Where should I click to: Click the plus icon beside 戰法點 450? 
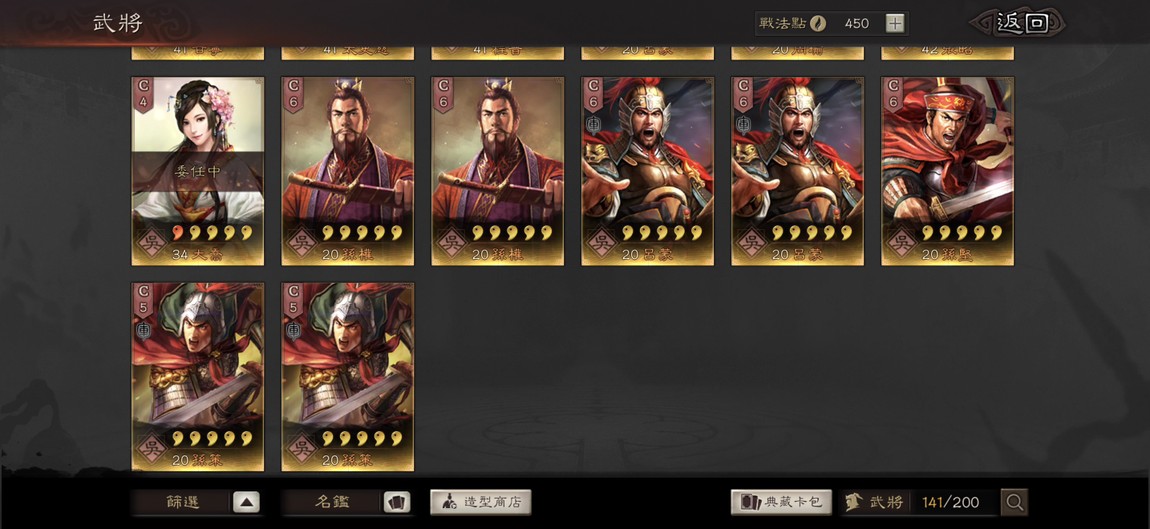click(x=895, y=23)
